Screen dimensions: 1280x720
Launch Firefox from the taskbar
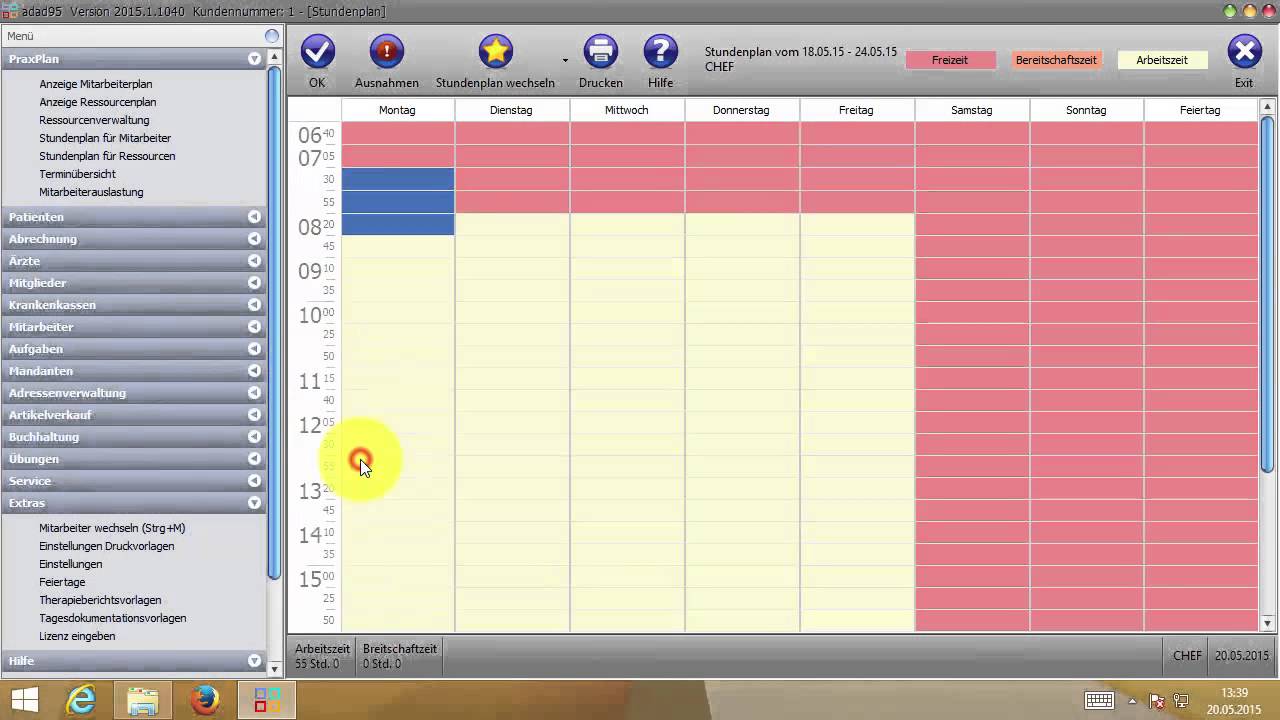click(205, 700)
